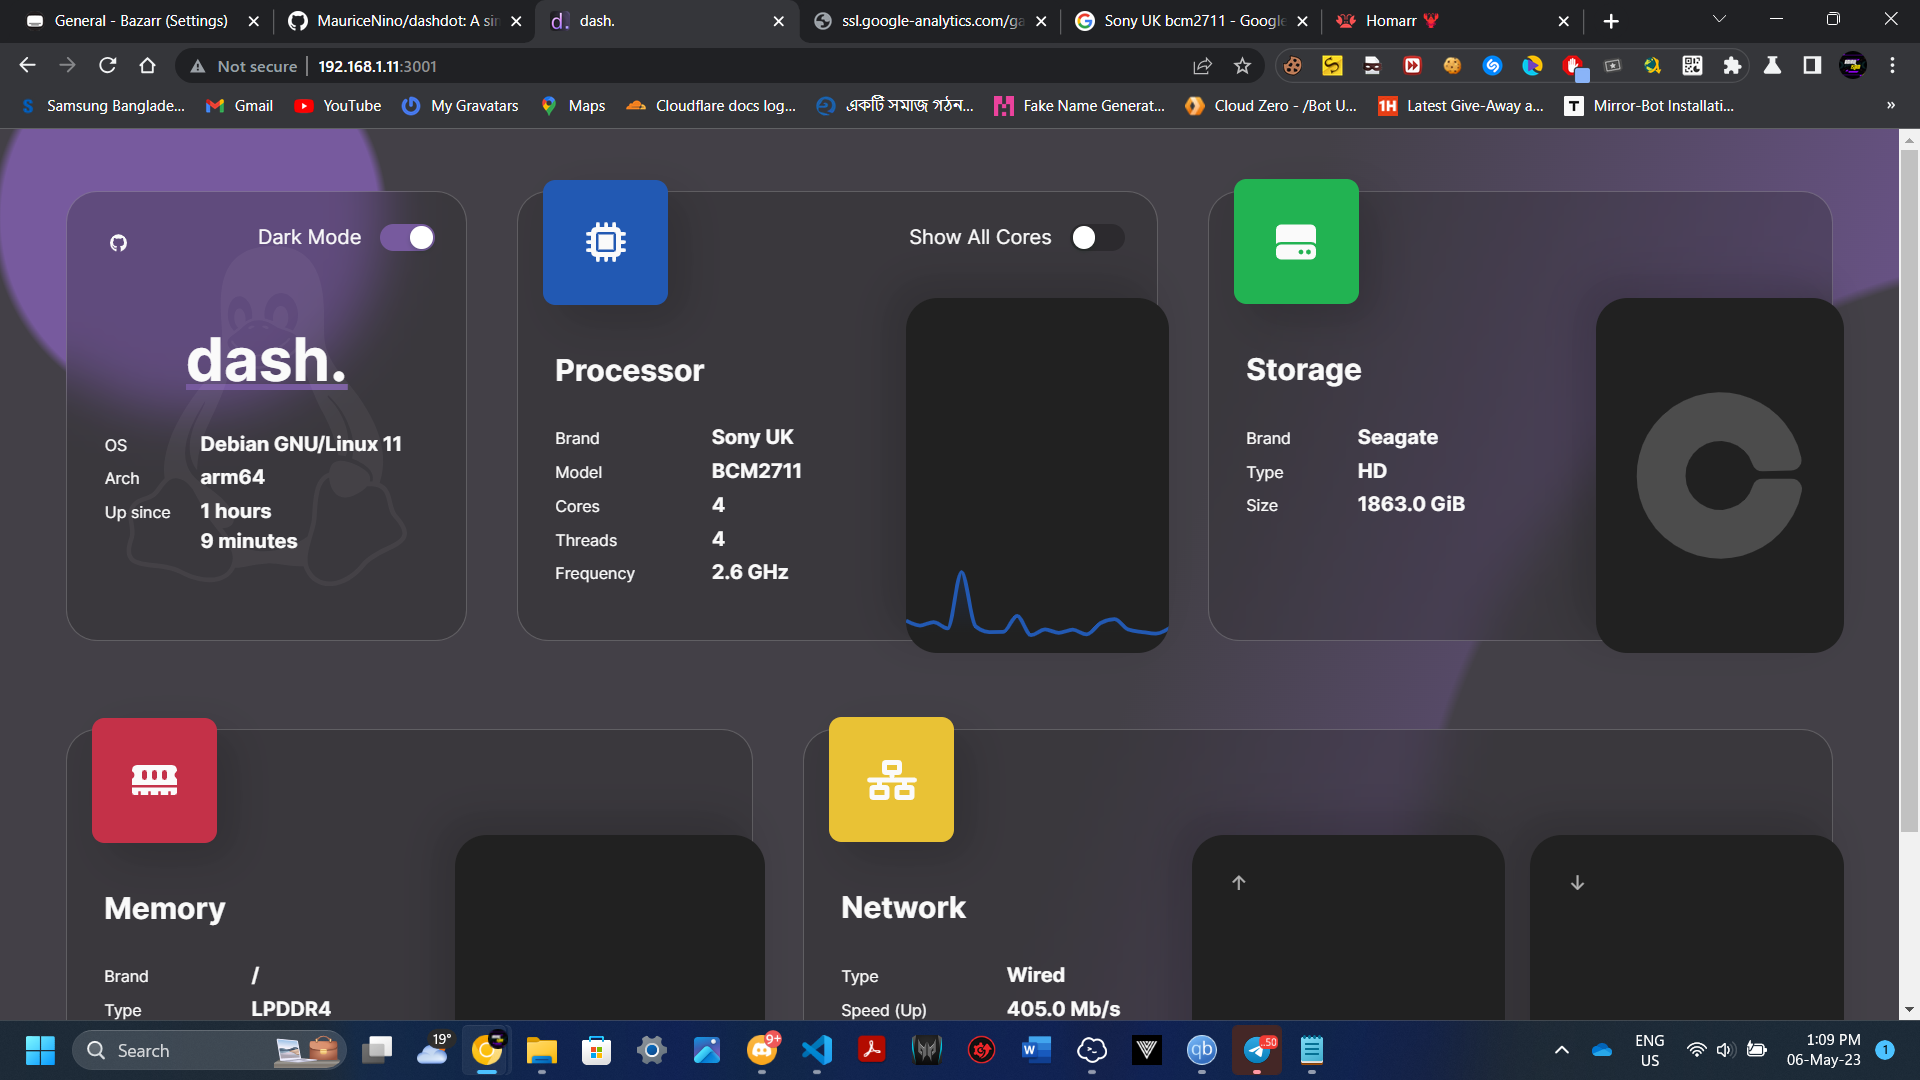
Task: Expand the hidden bookmarks chevron
Action: coord(1890,105)
